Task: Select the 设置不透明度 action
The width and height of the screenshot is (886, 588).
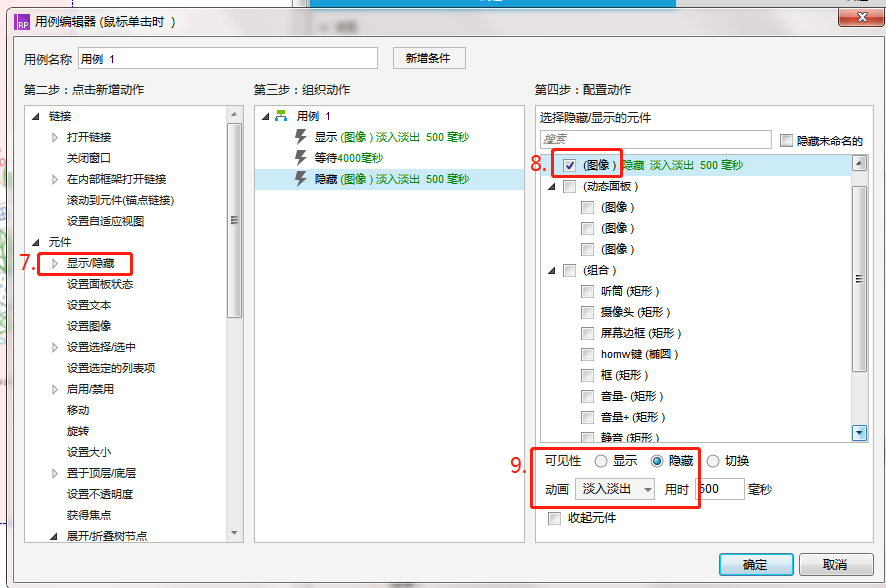Action: coord(100,494)
